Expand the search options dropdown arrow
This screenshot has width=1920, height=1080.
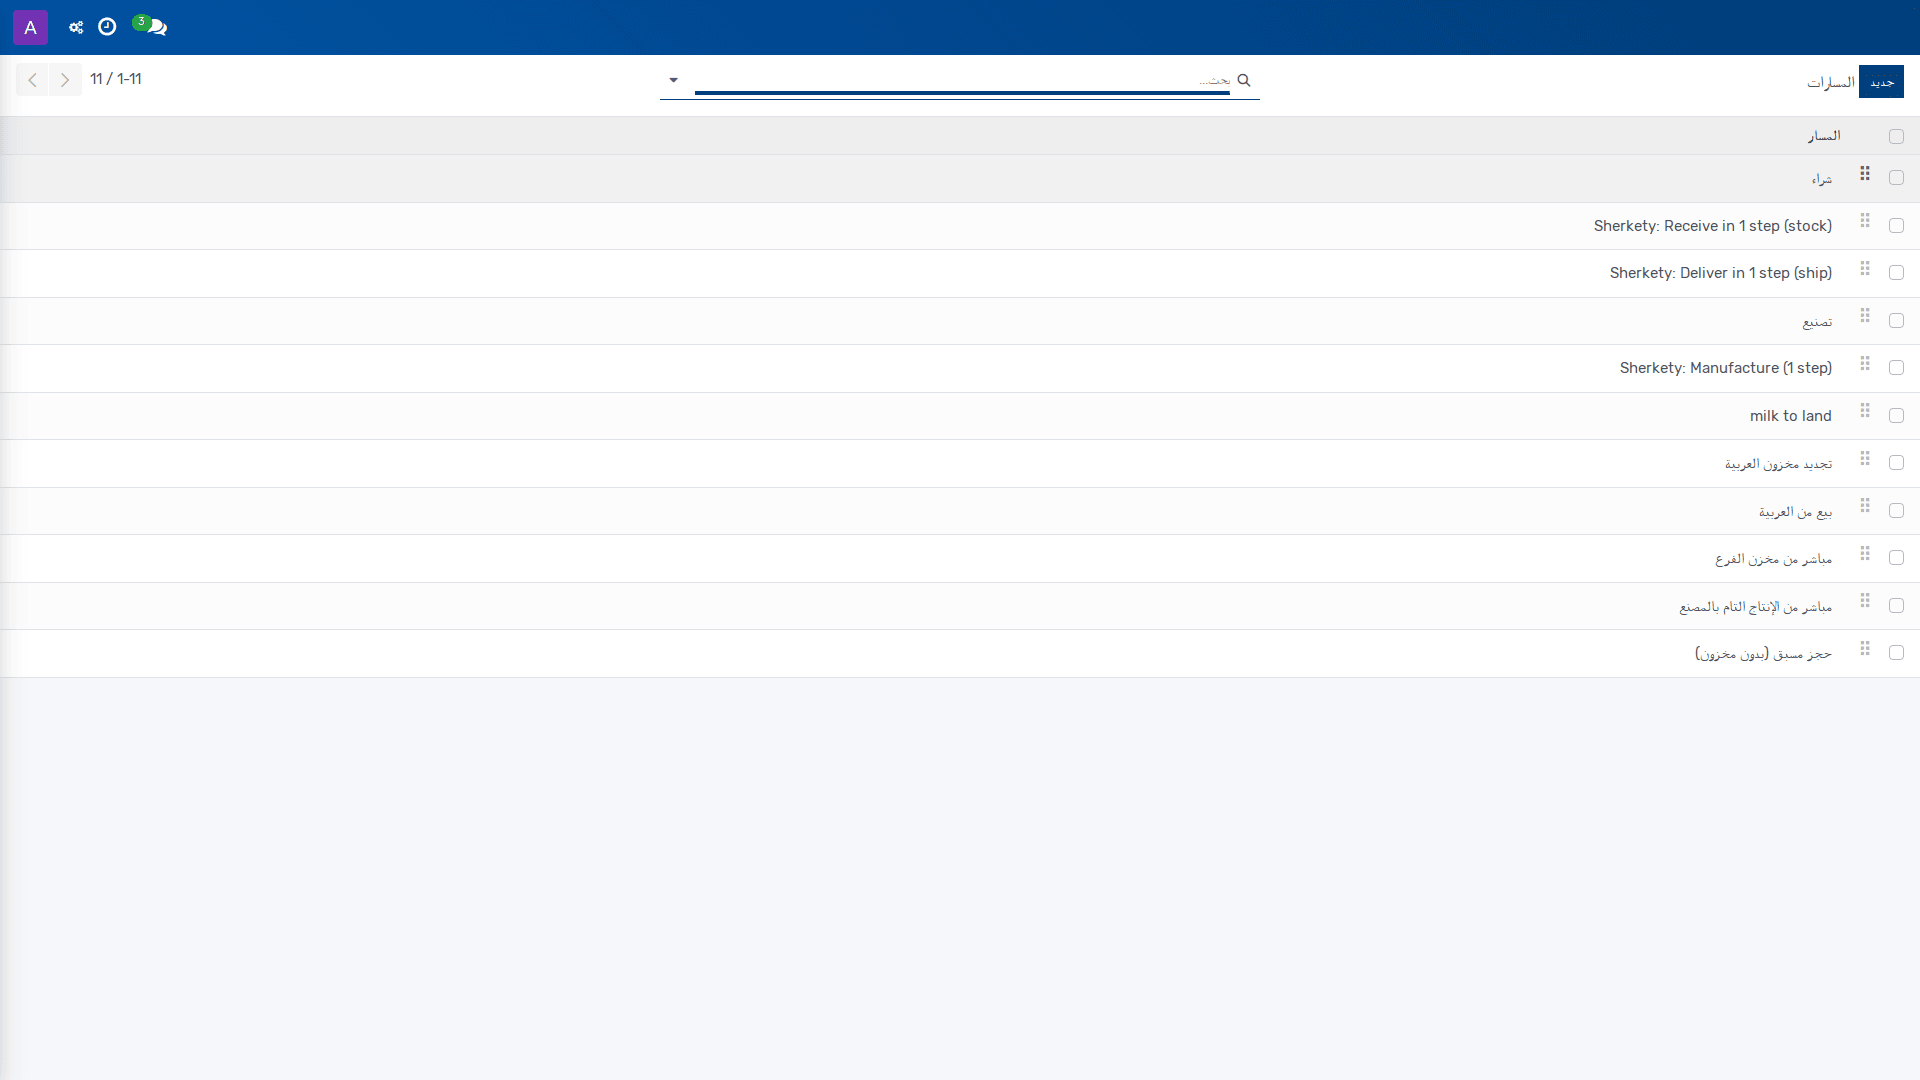(673, 80)
